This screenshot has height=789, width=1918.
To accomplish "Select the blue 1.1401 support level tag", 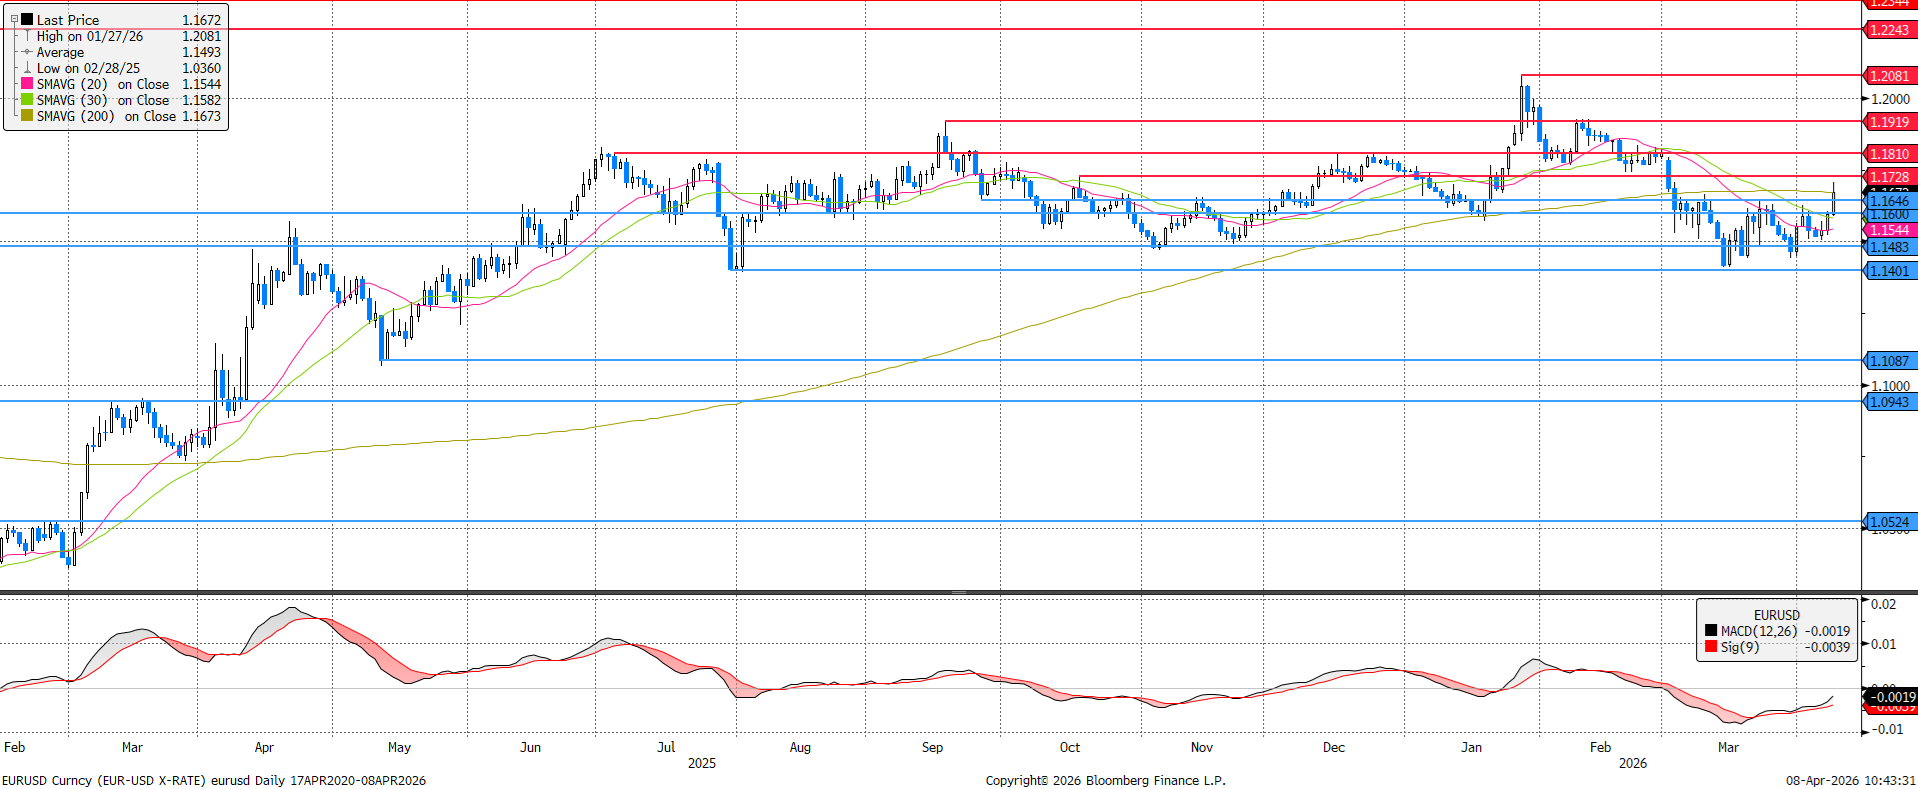I will [x=1889, y=271].
